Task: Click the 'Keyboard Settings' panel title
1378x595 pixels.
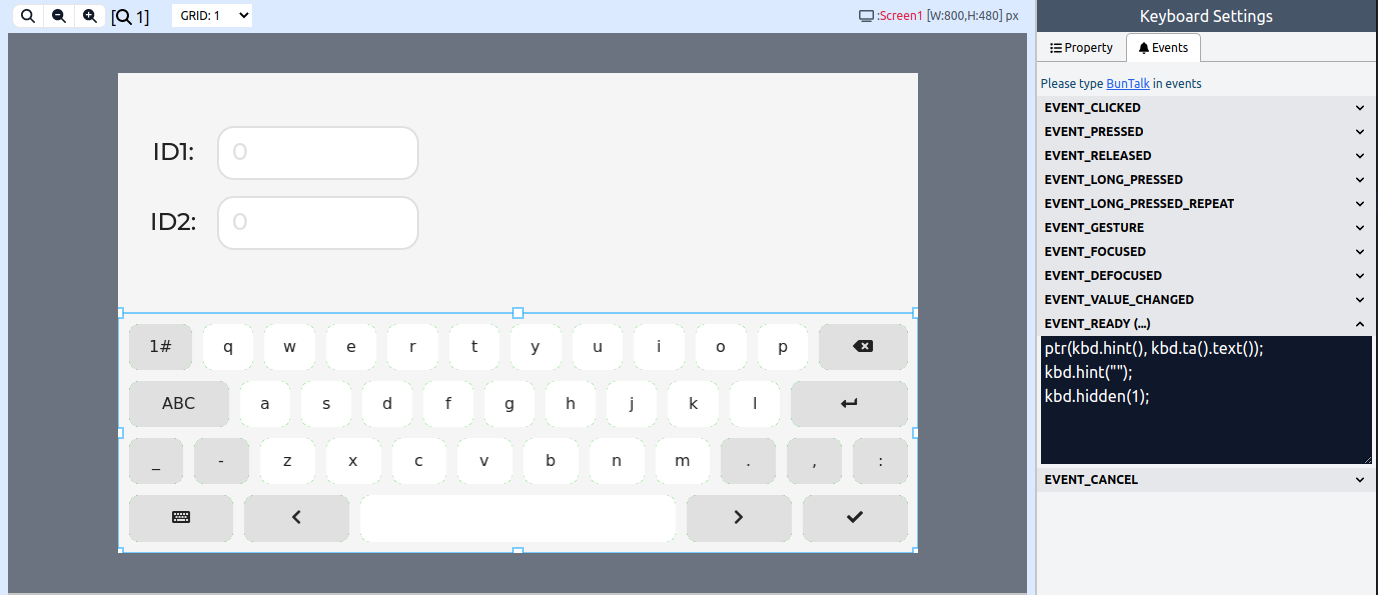Action: (x=1206, y=16)
